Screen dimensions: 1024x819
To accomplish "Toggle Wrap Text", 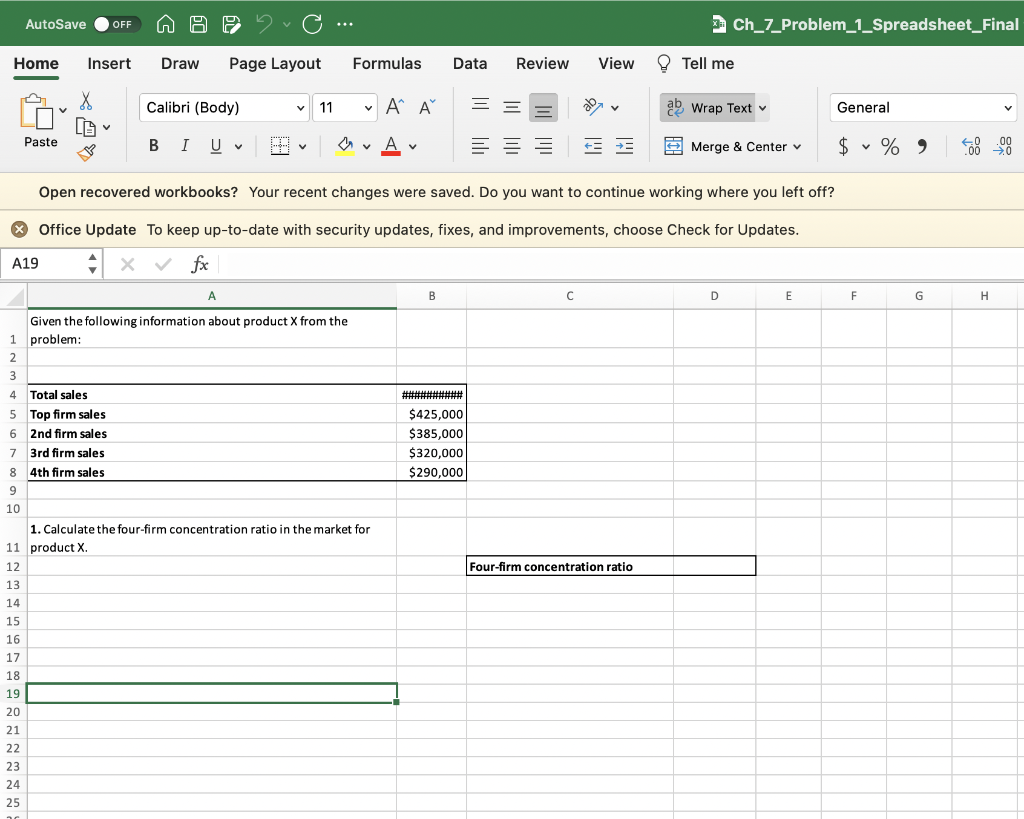I will (708, 108).
